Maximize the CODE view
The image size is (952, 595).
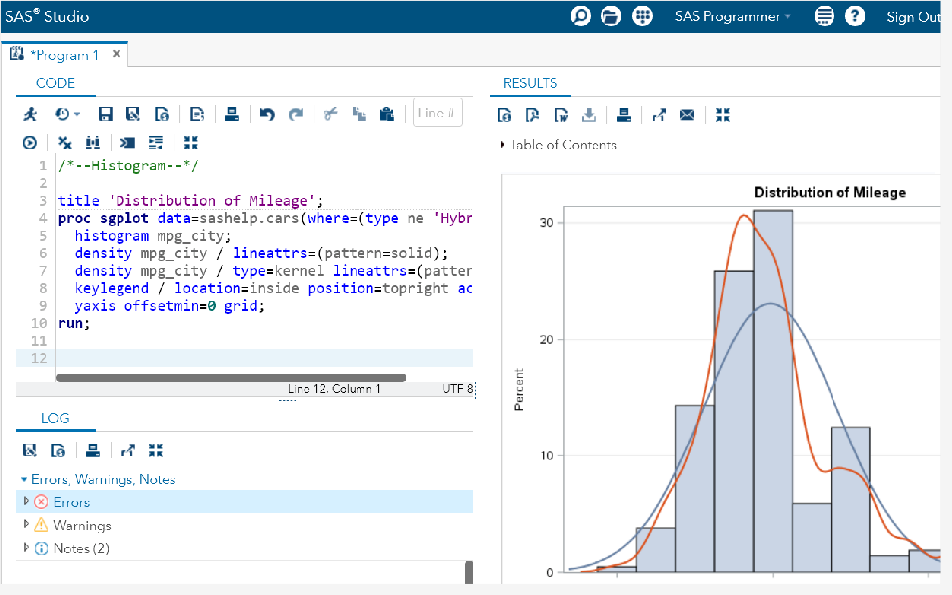pos(191,143)
